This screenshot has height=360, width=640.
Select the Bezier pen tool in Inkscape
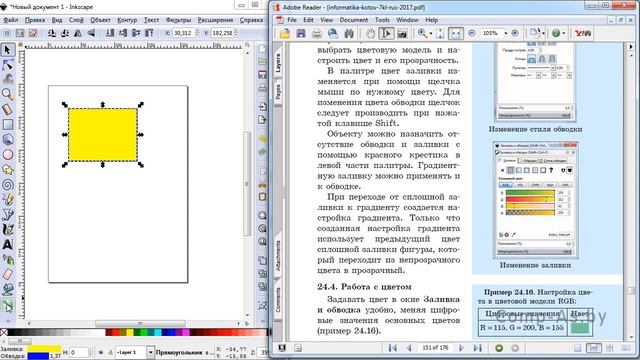[7, 214]
